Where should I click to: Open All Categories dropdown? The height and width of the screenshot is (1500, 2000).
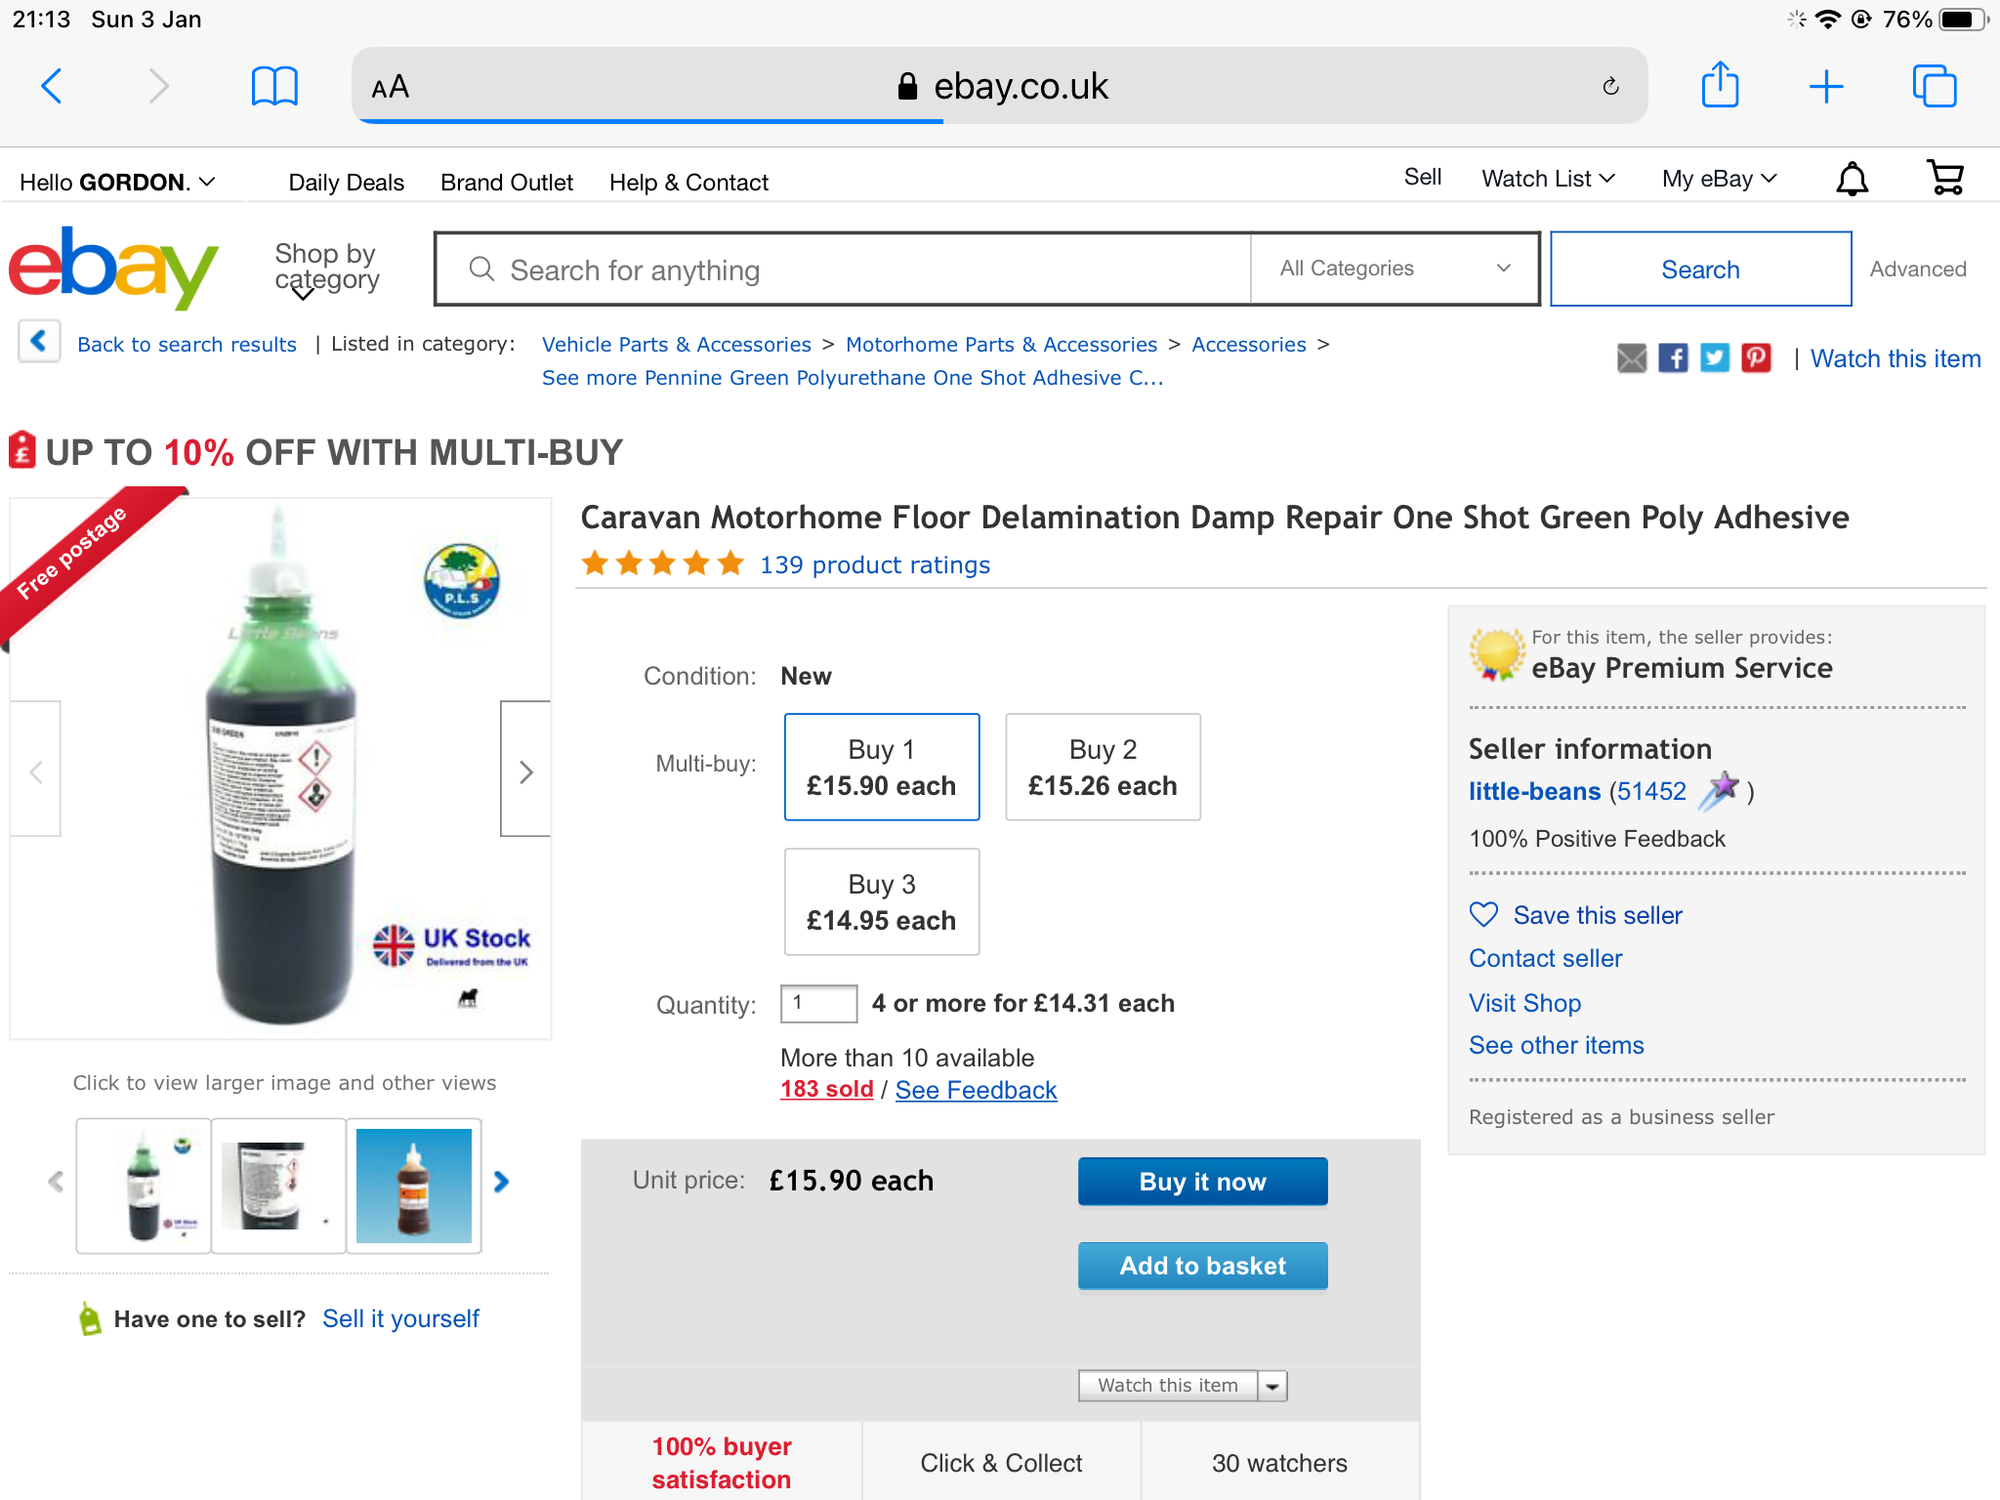pos(1394,268)
